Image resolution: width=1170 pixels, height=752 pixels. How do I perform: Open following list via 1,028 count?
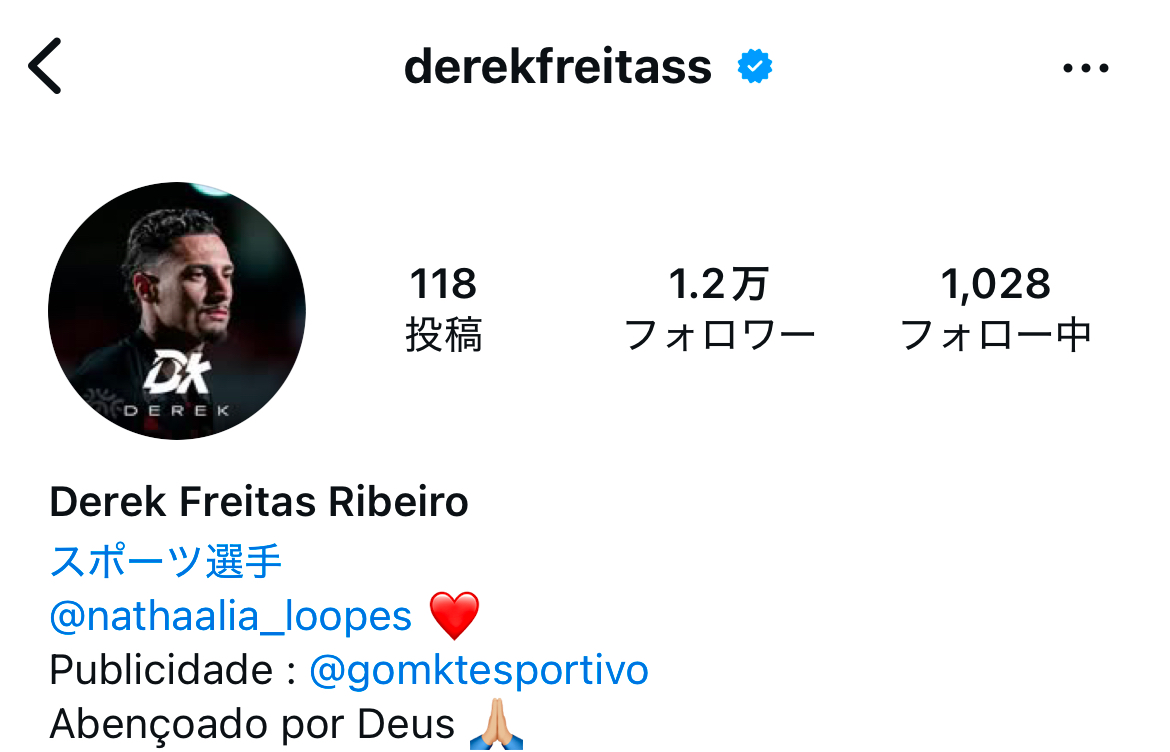[x=995, y=285]
